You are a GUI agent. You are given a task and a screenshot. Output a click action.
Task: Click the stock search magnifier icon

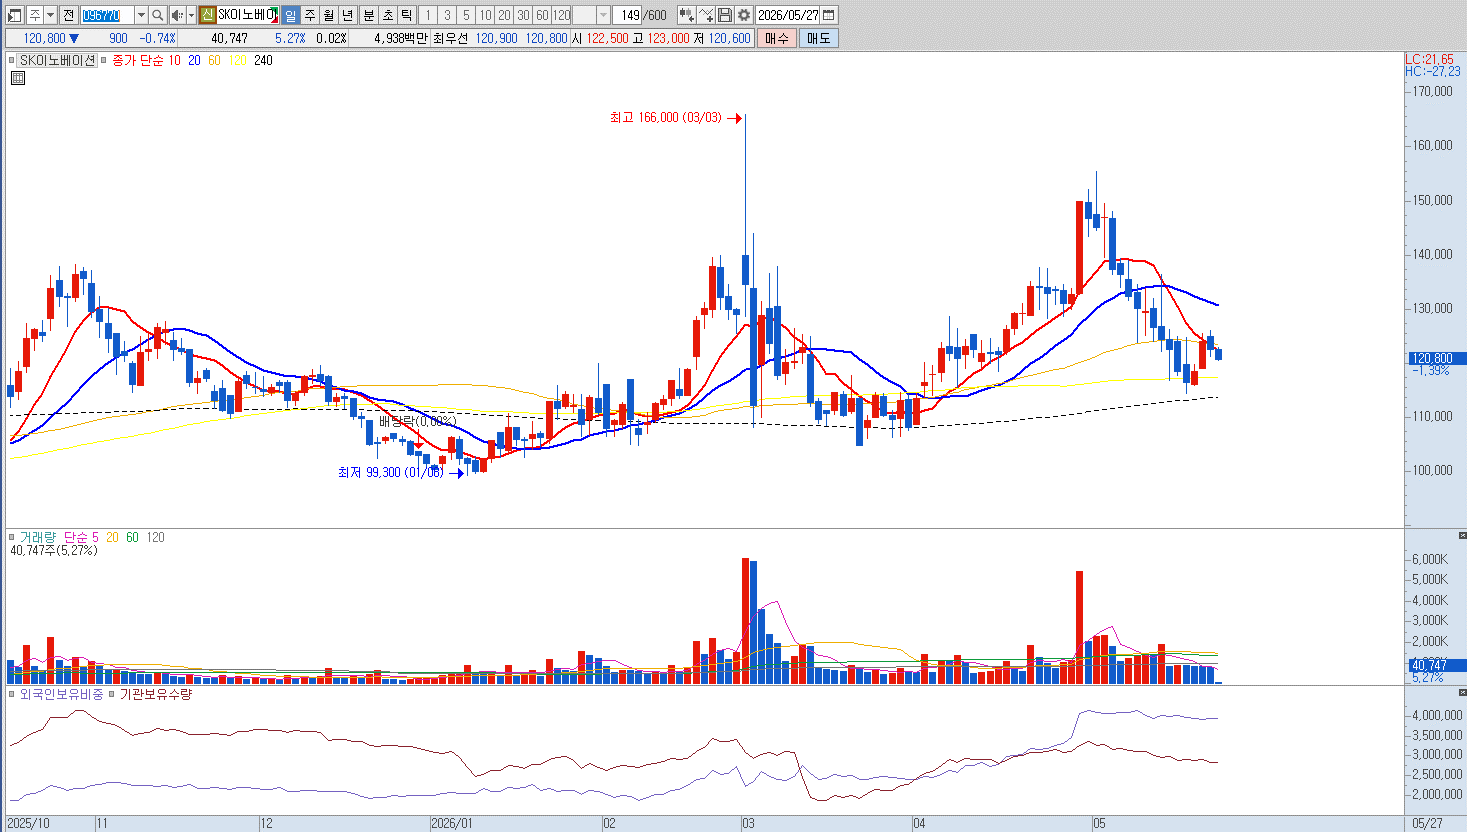coord(158,15)
